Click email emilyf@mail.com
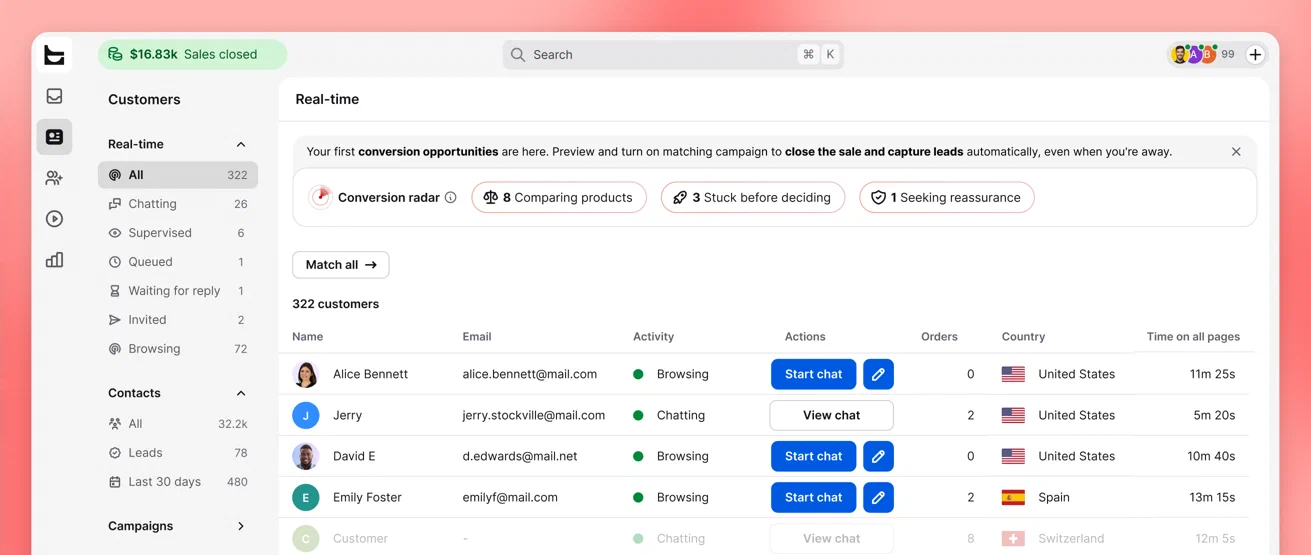The width and height of the screenshot is (1311, 555). pyautogui.click(x=510, y=497)
